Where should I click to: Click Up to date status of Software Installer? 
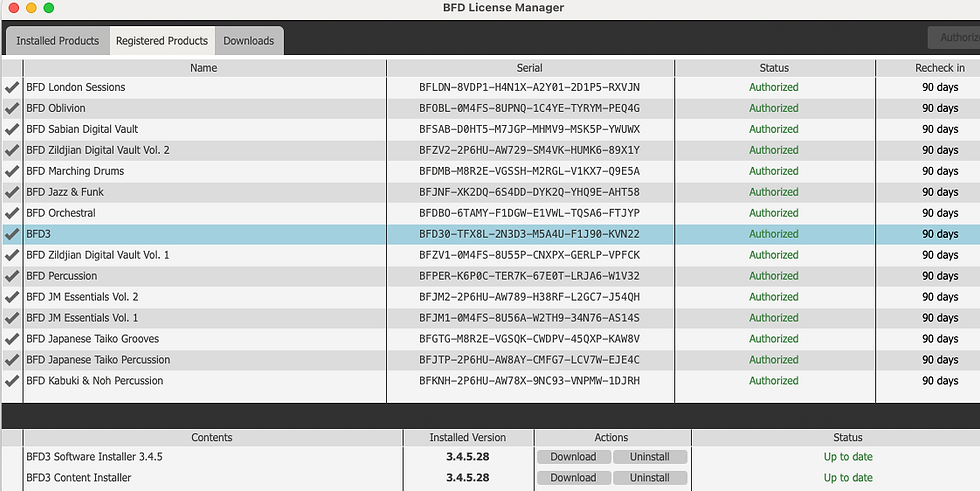[x=848, y=457]
